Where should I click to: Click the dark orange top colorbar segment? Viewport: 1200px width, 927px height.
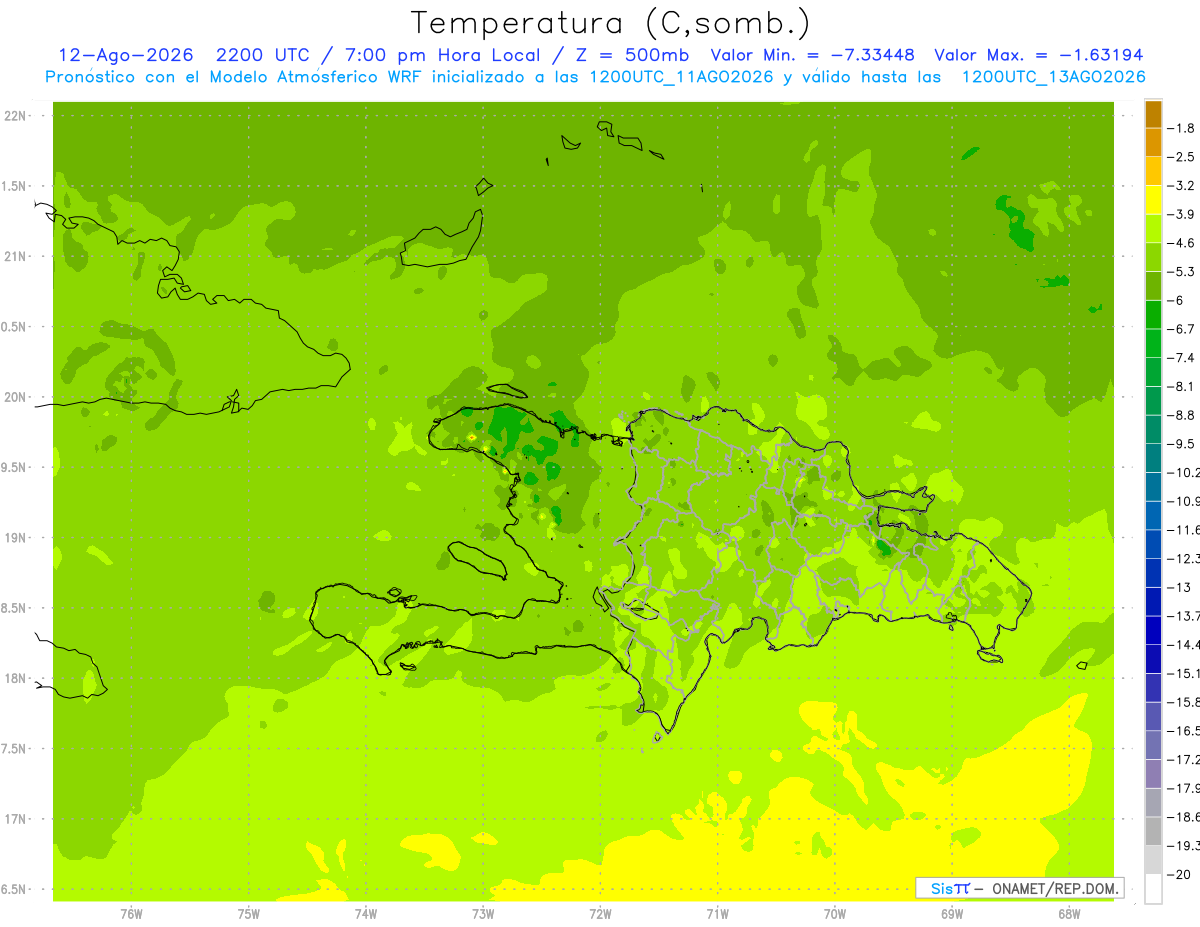coord(1154,114)
